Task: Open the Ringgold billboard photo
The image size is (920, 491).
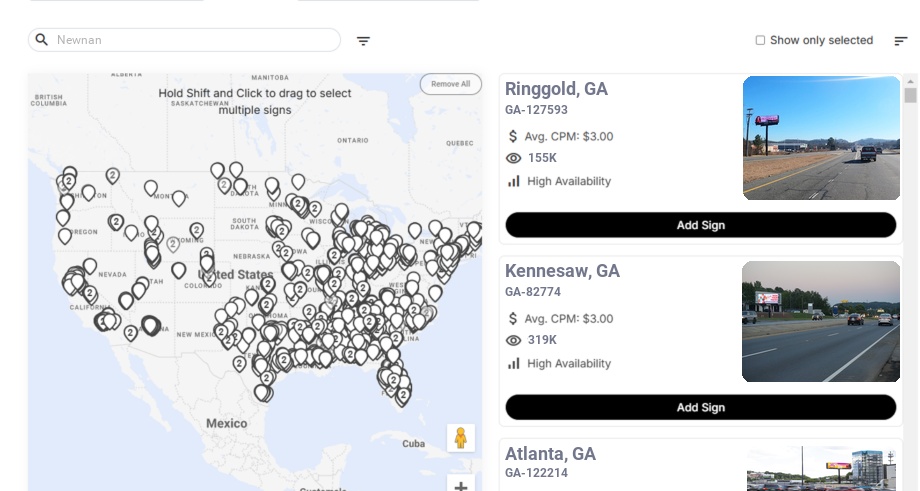Action: tap(821, 138)
